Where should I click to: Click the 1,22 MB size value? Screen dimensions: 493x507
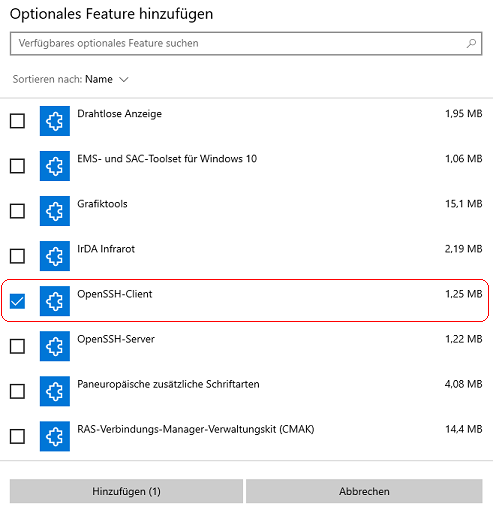tap(464, 339)
